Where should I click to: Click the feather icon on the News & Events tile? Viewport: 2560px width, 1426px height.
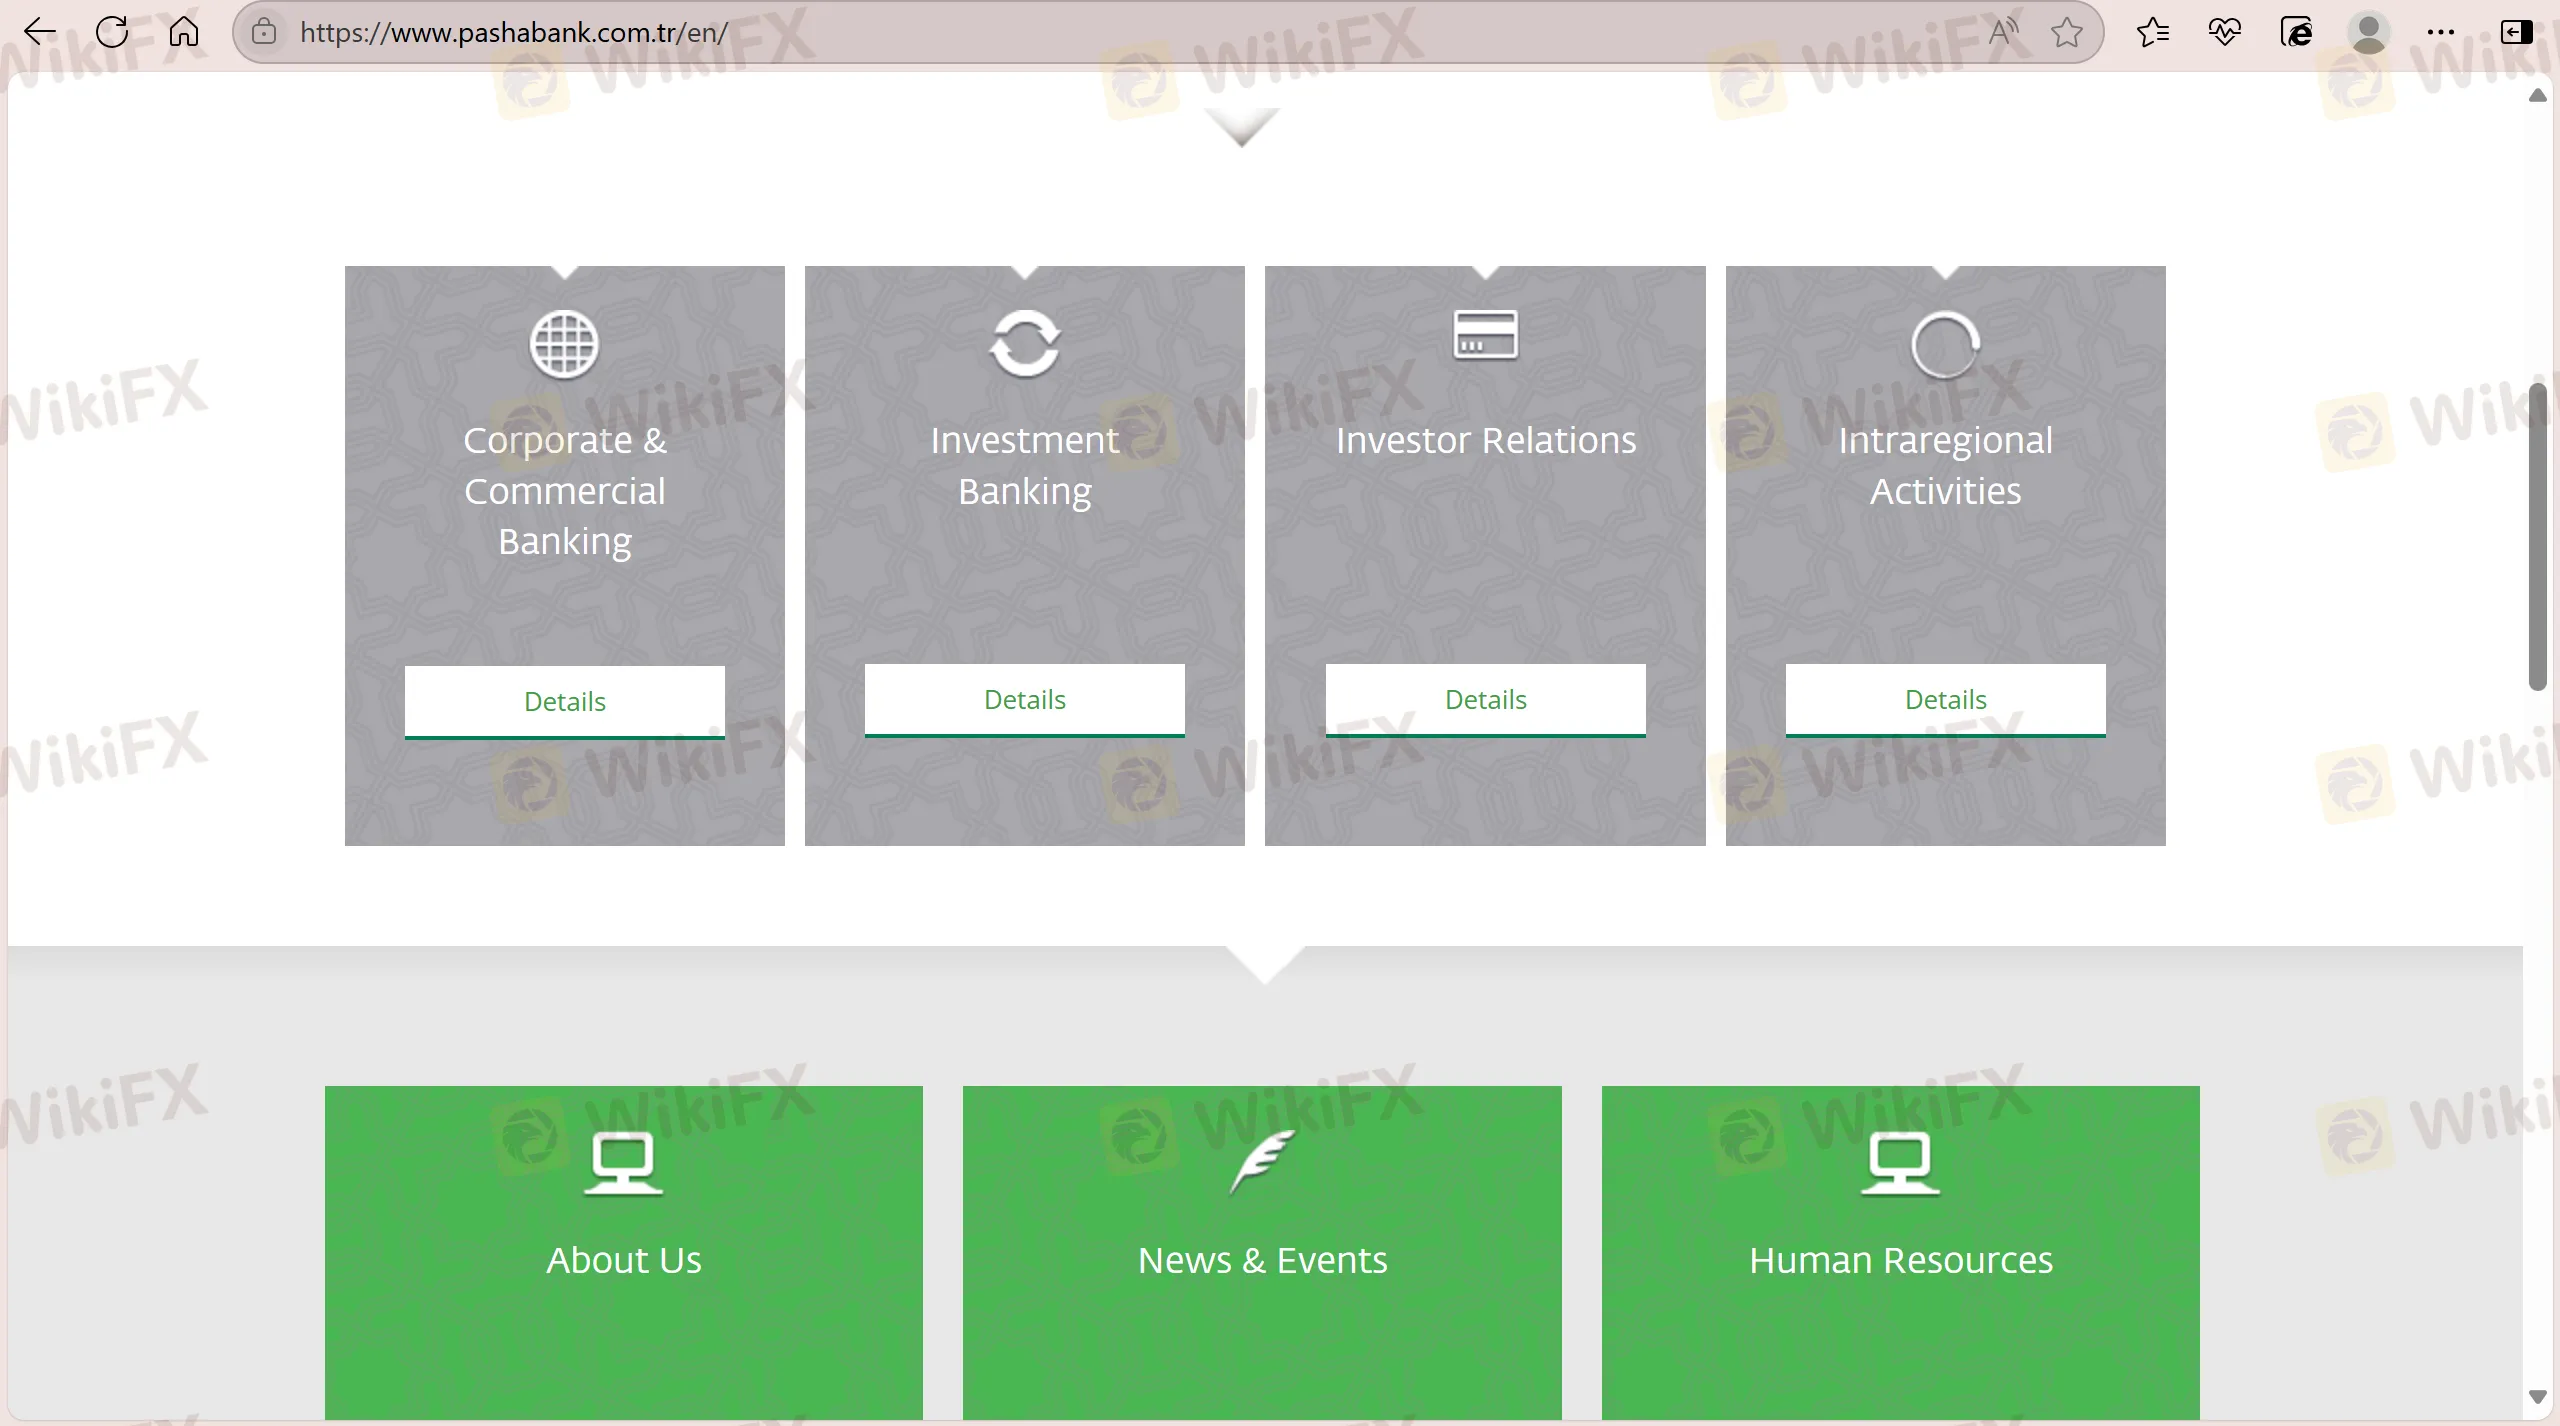(x=1262, y=1160)
